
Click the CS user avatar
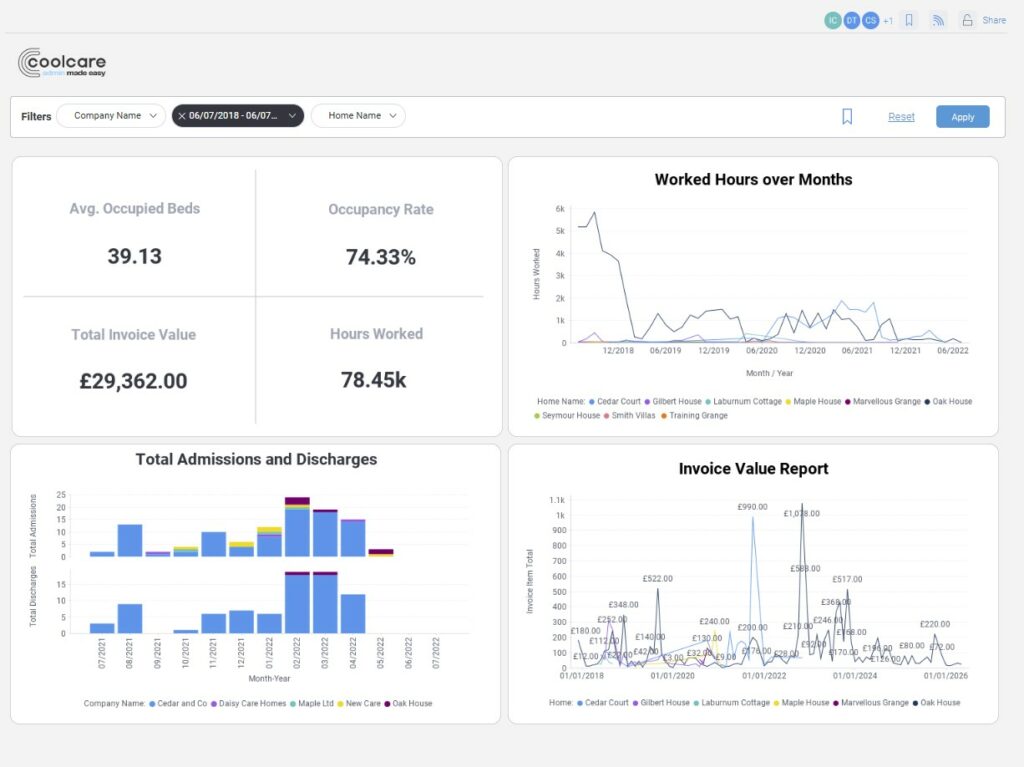[871, 20]
